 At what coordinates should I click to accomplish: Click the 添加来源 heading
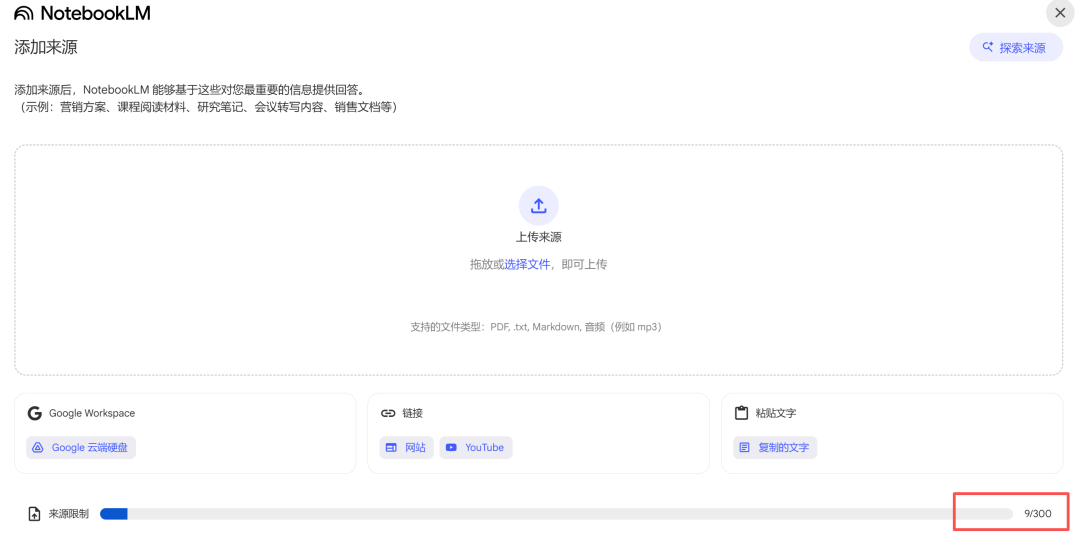[x=45, y=48]
